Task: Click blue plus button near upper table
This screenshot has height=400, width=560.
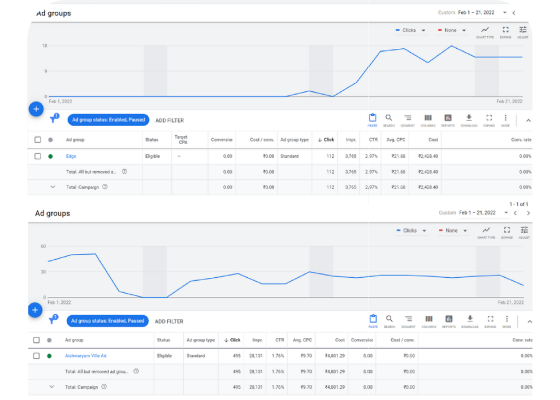Action: 36,109
